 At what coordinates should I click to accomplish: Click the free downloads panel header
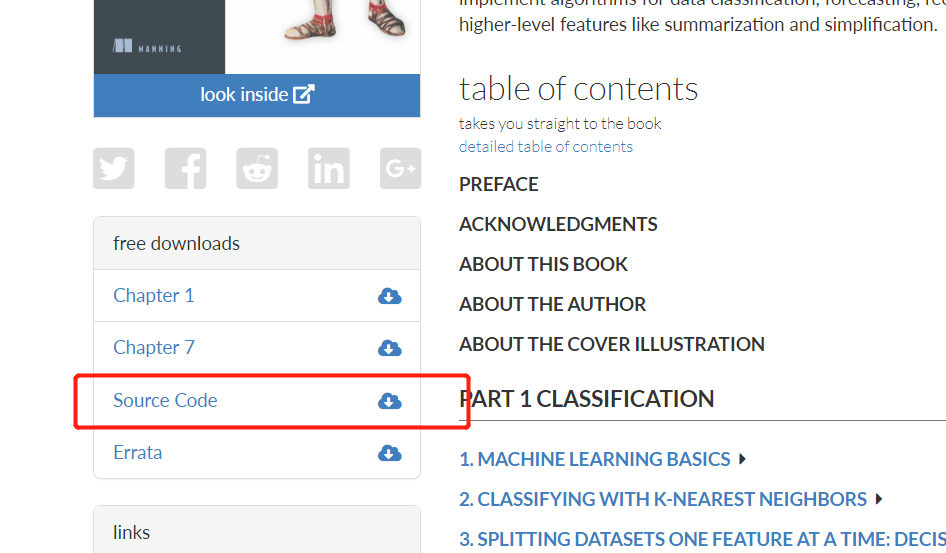[x=257, y=244]
